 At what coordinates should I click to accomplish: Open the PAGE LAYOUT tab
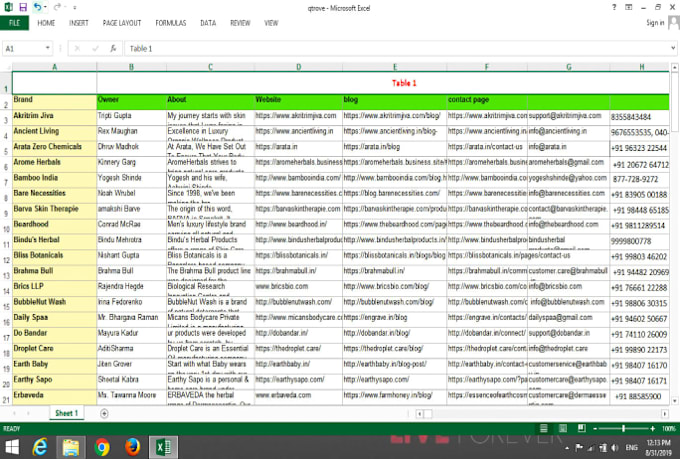coord(122,23)
